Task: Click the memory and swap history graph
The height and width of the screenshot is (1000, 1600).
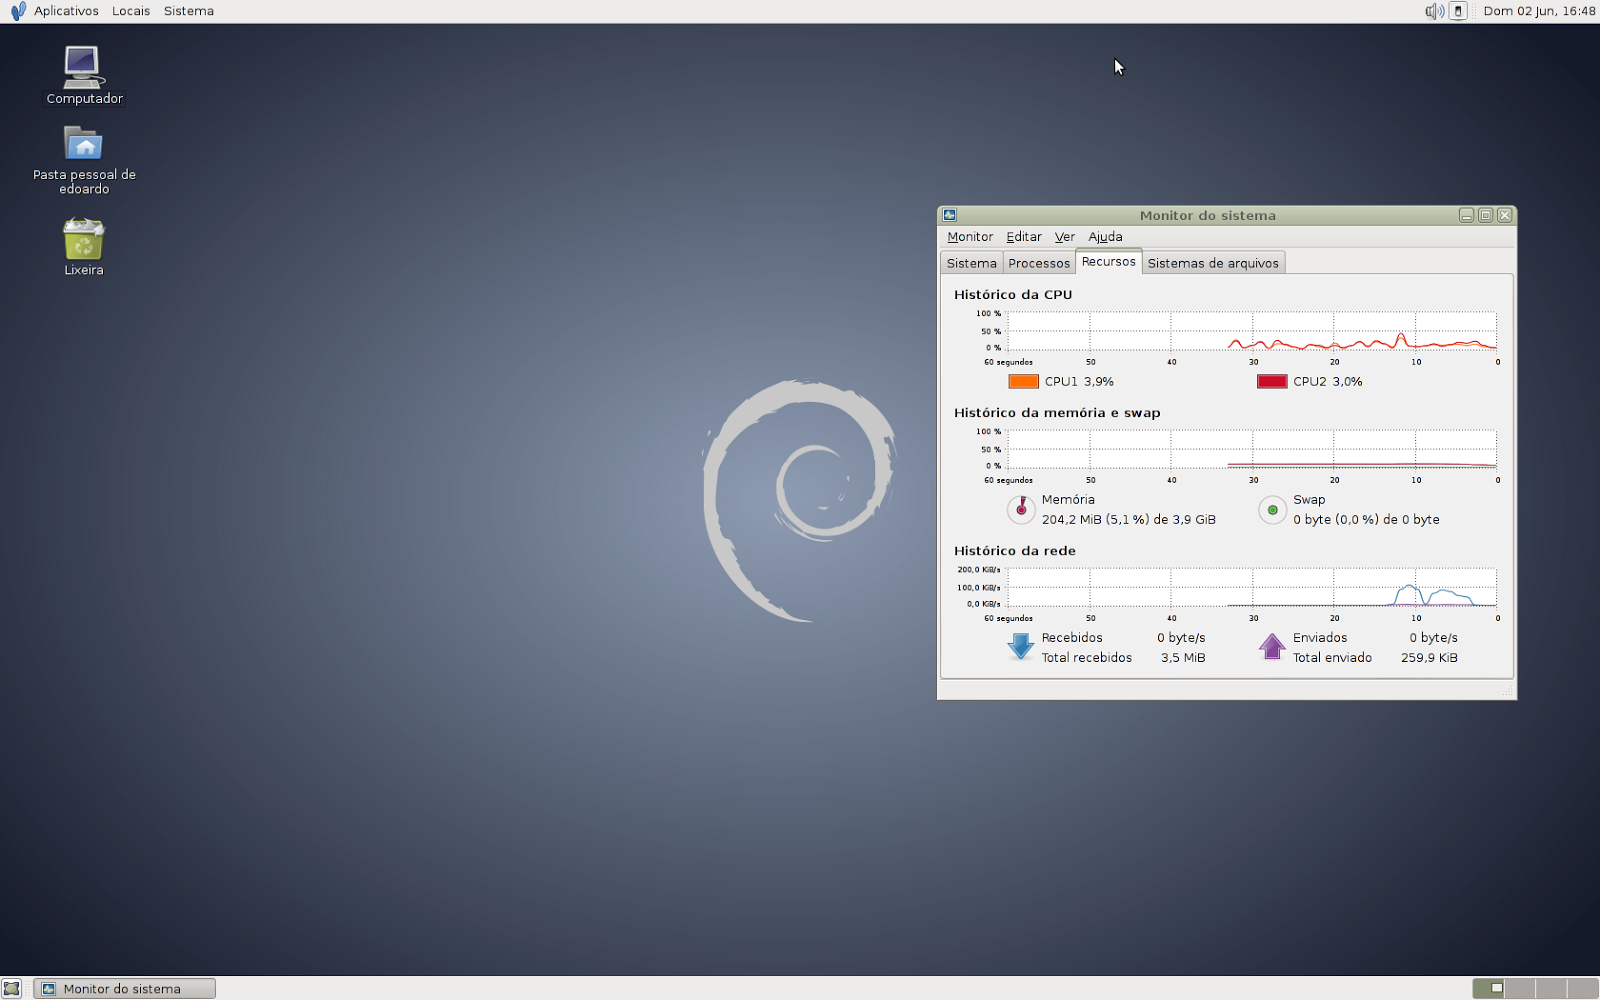Action: 1252,449
